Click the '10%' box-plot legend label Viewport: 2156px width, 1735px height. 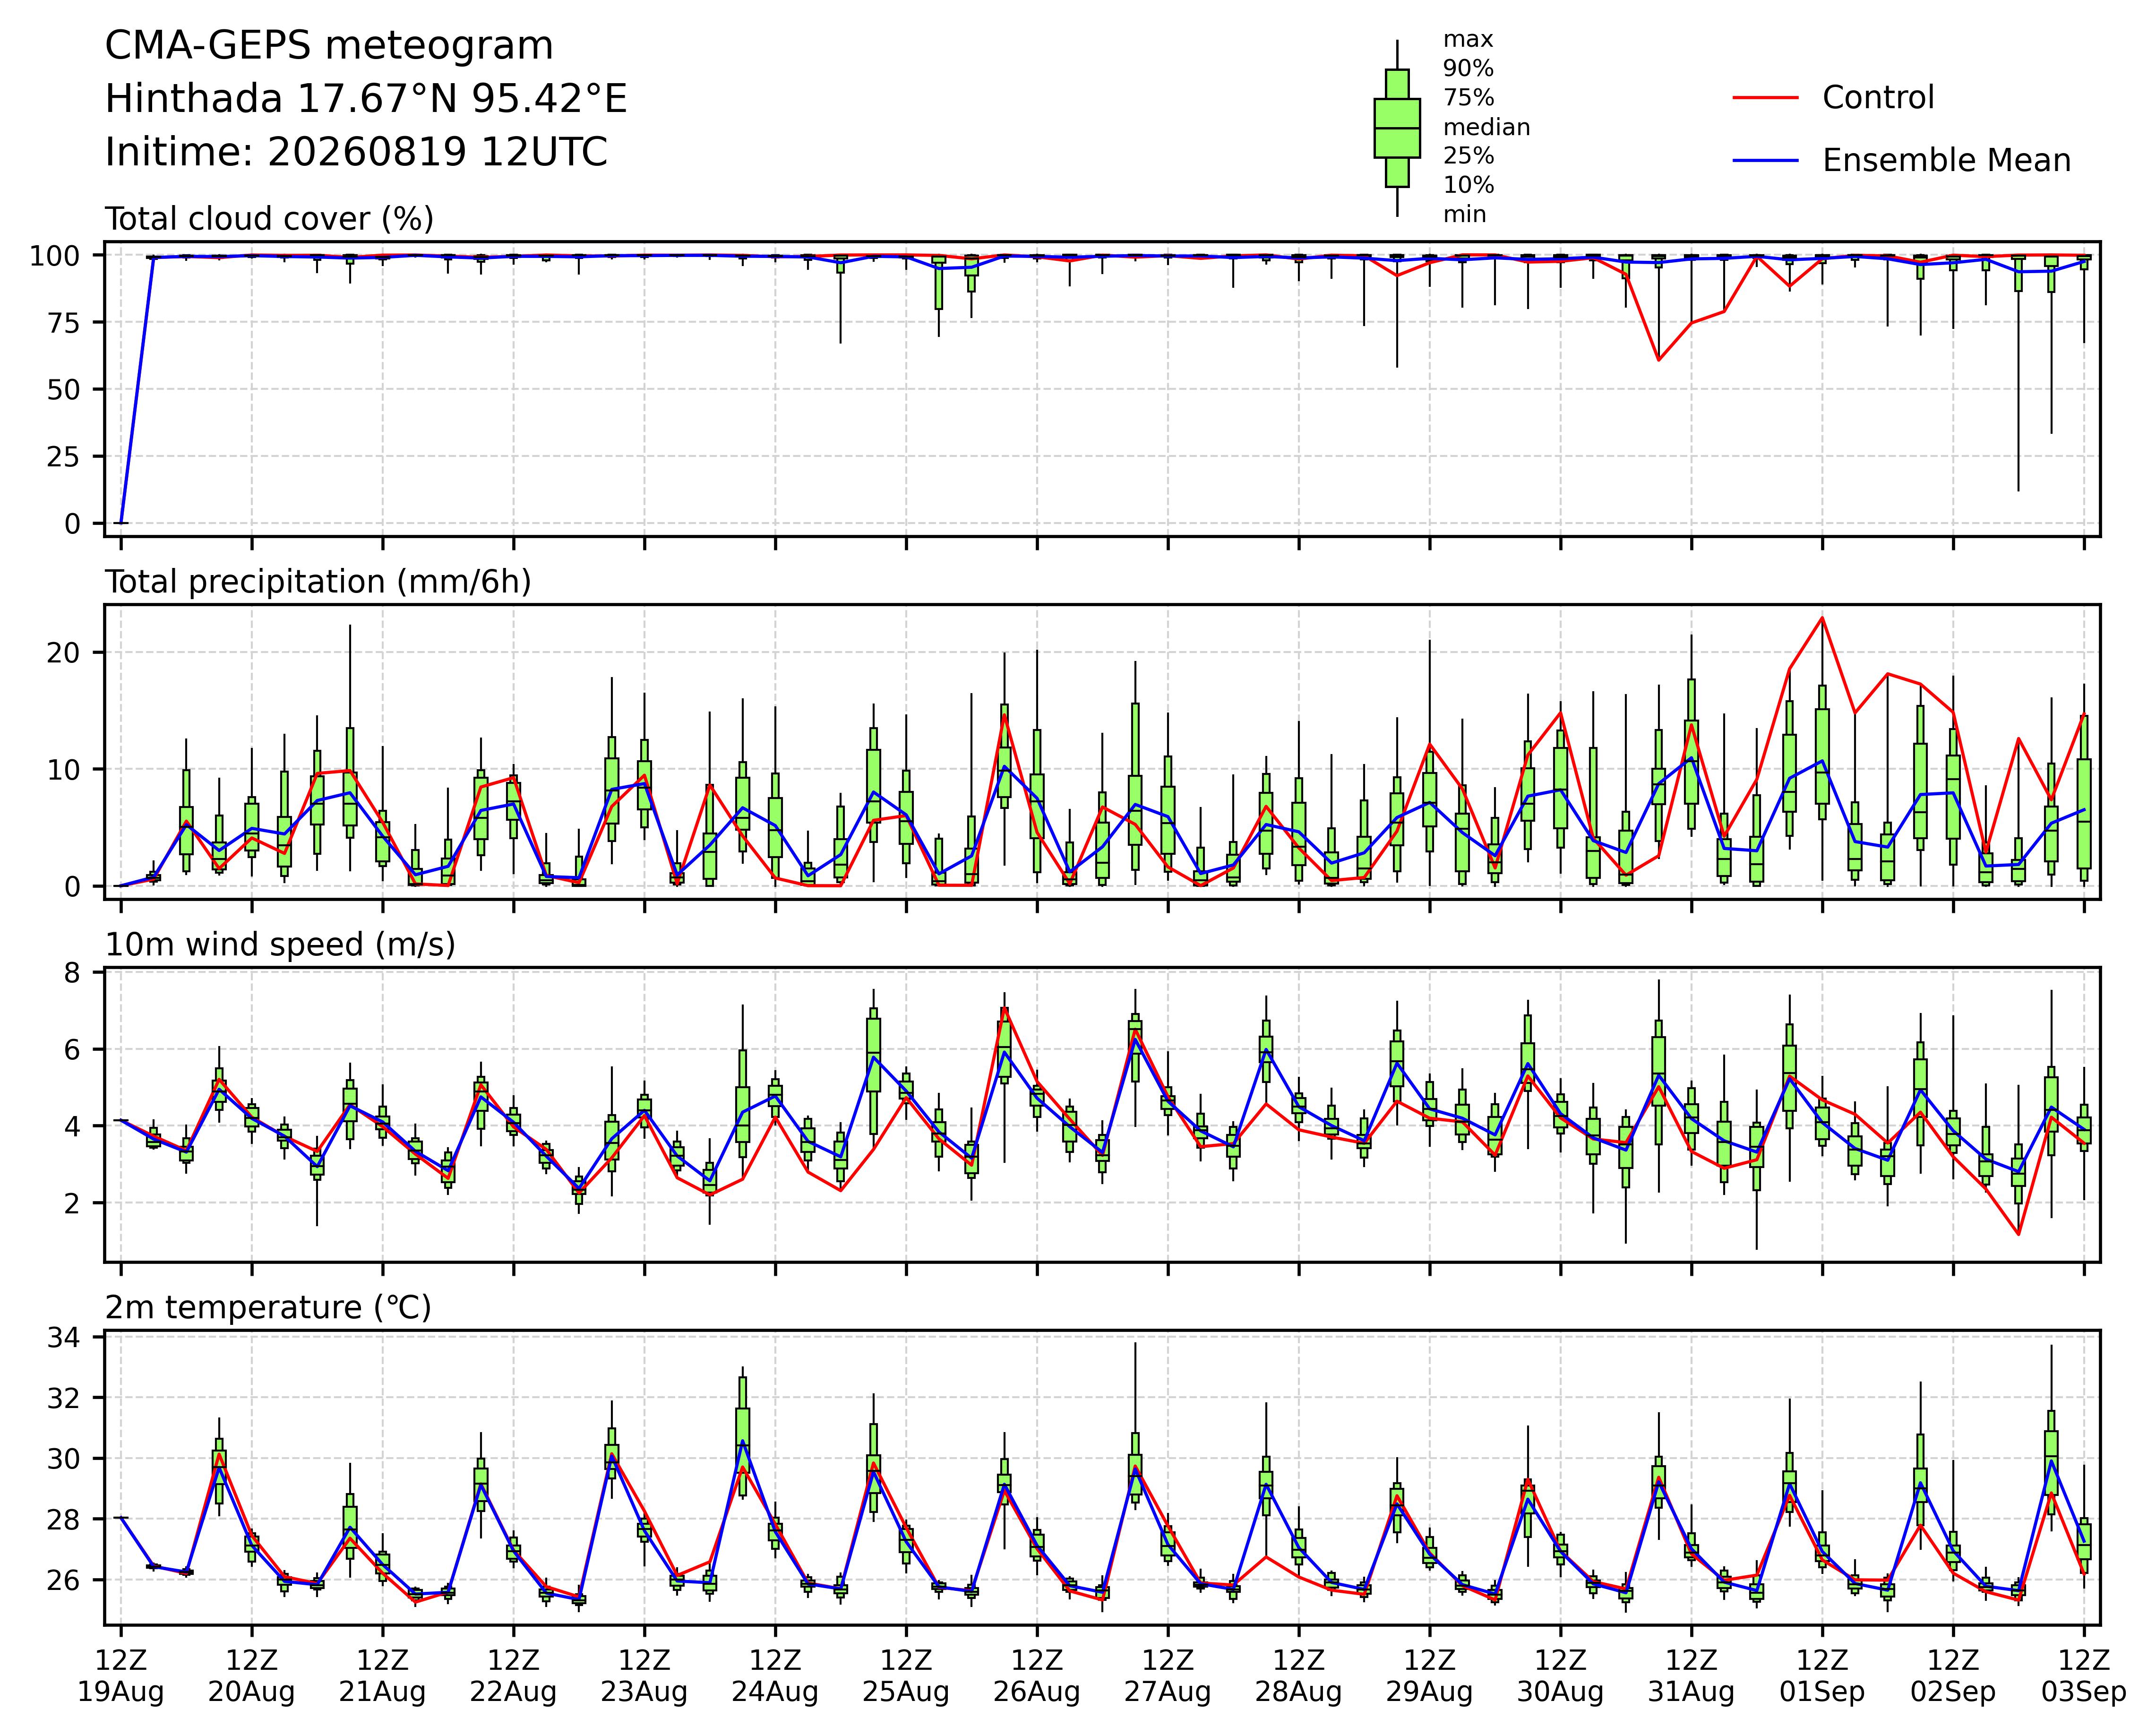(1468, 186)
